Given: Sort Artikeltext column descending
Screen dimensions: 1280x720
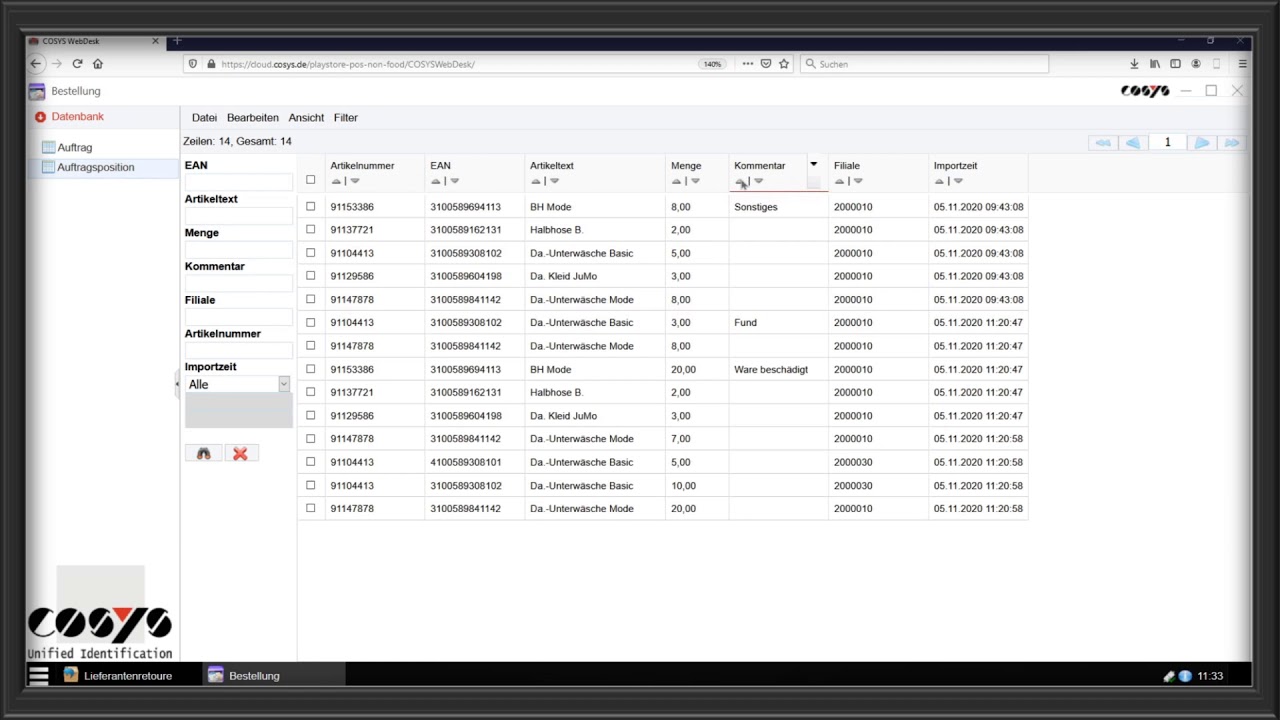Looking at the screenshot, I should click(x=555, y=181).
